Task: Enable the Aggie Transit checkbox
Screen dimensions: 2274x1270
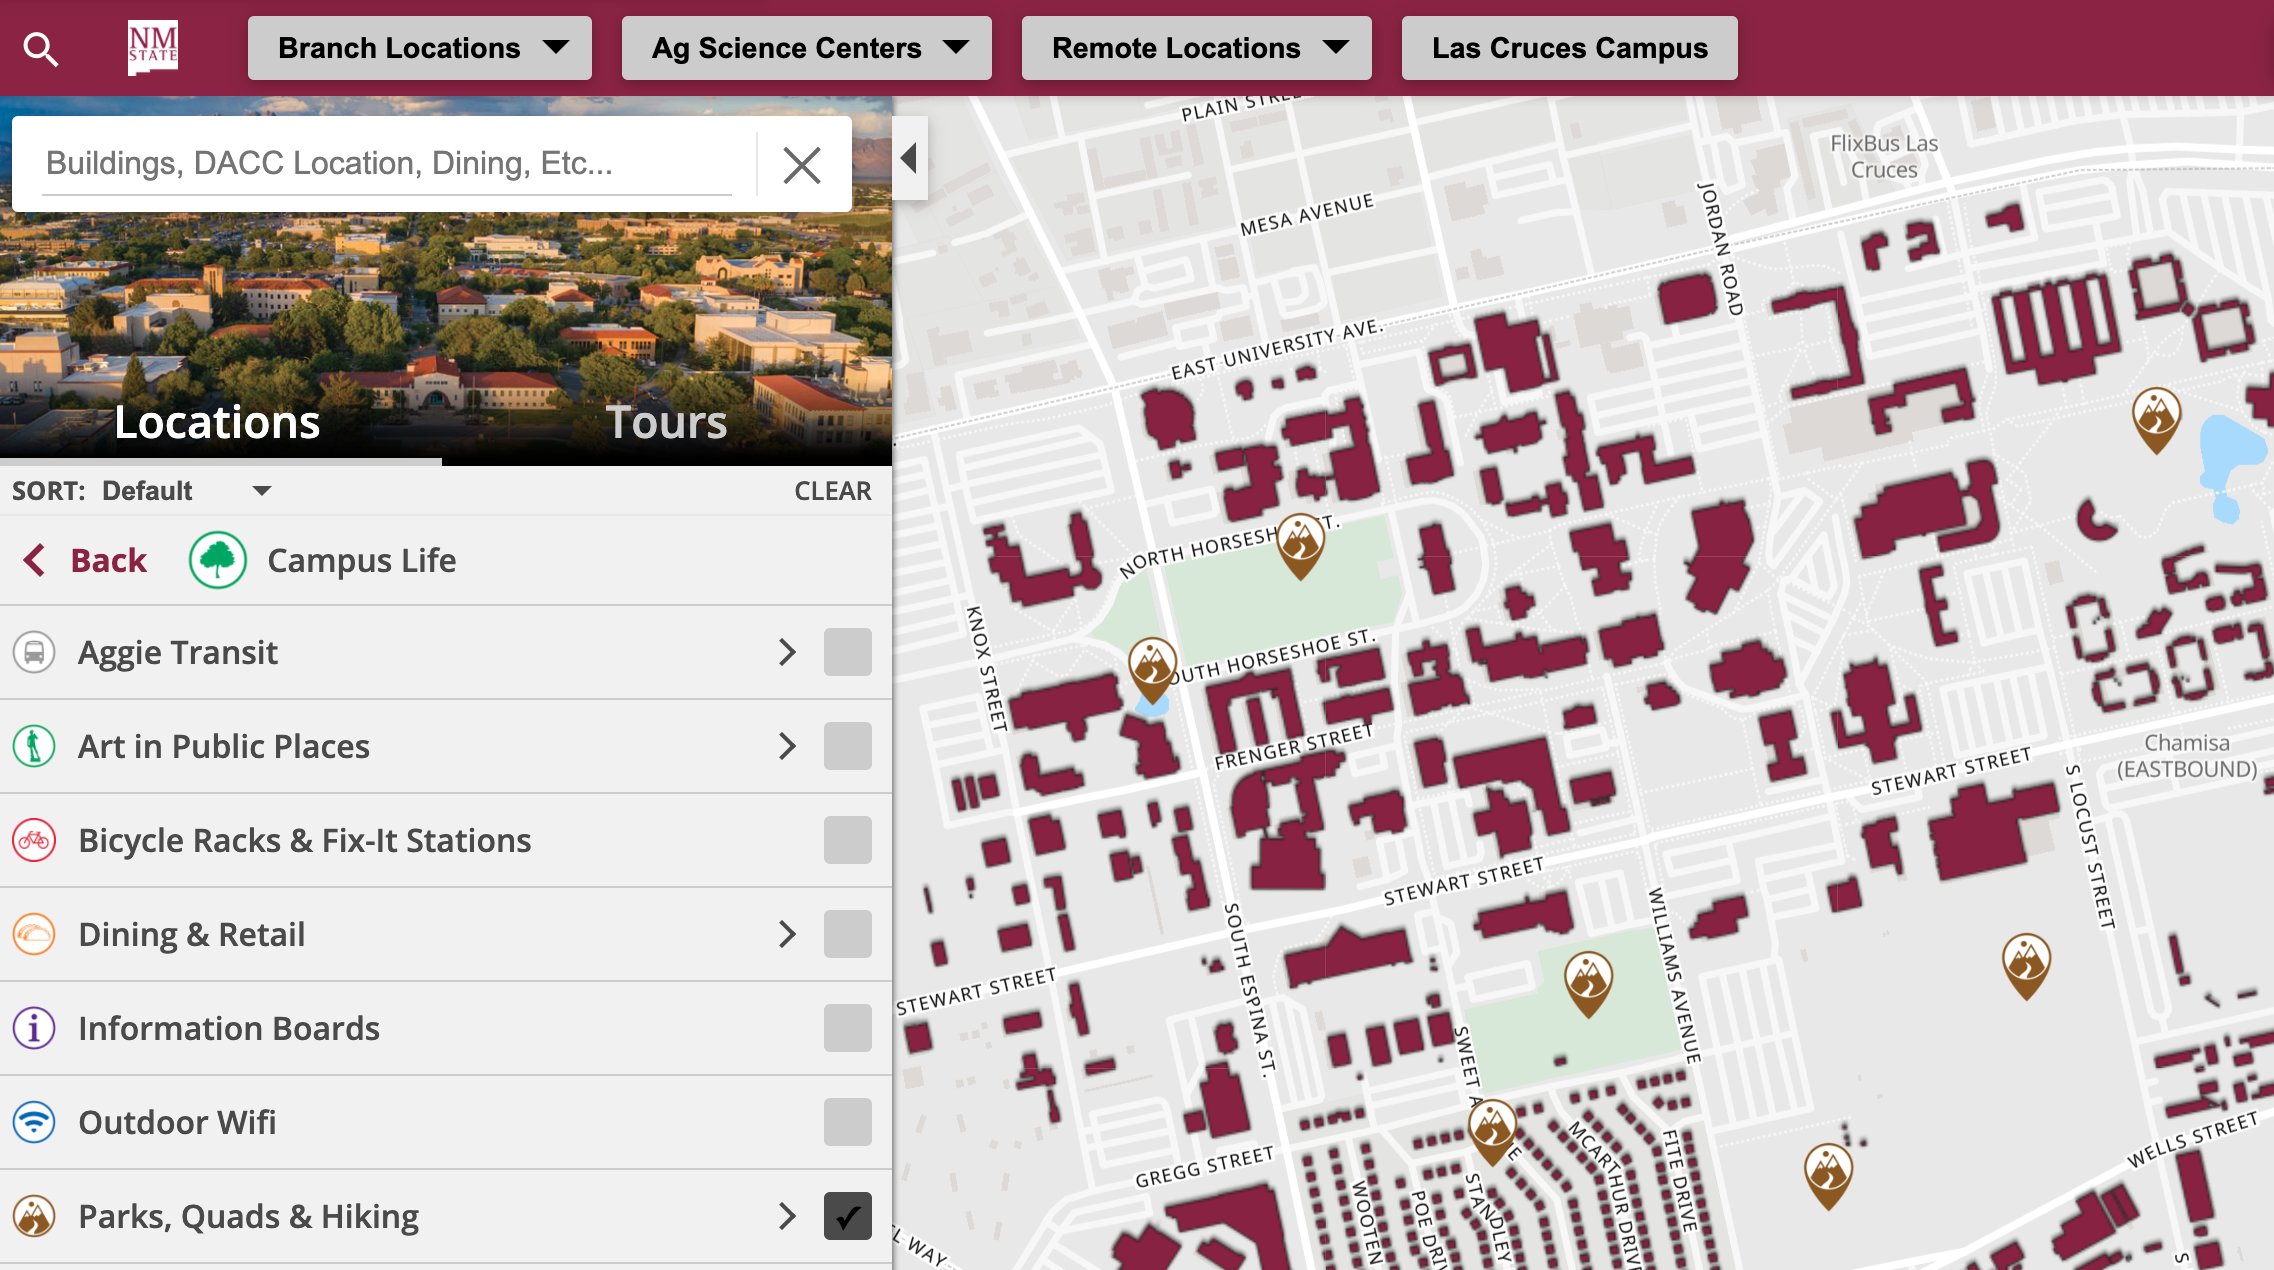Action: pyautogui.click(x=847, y=653)
